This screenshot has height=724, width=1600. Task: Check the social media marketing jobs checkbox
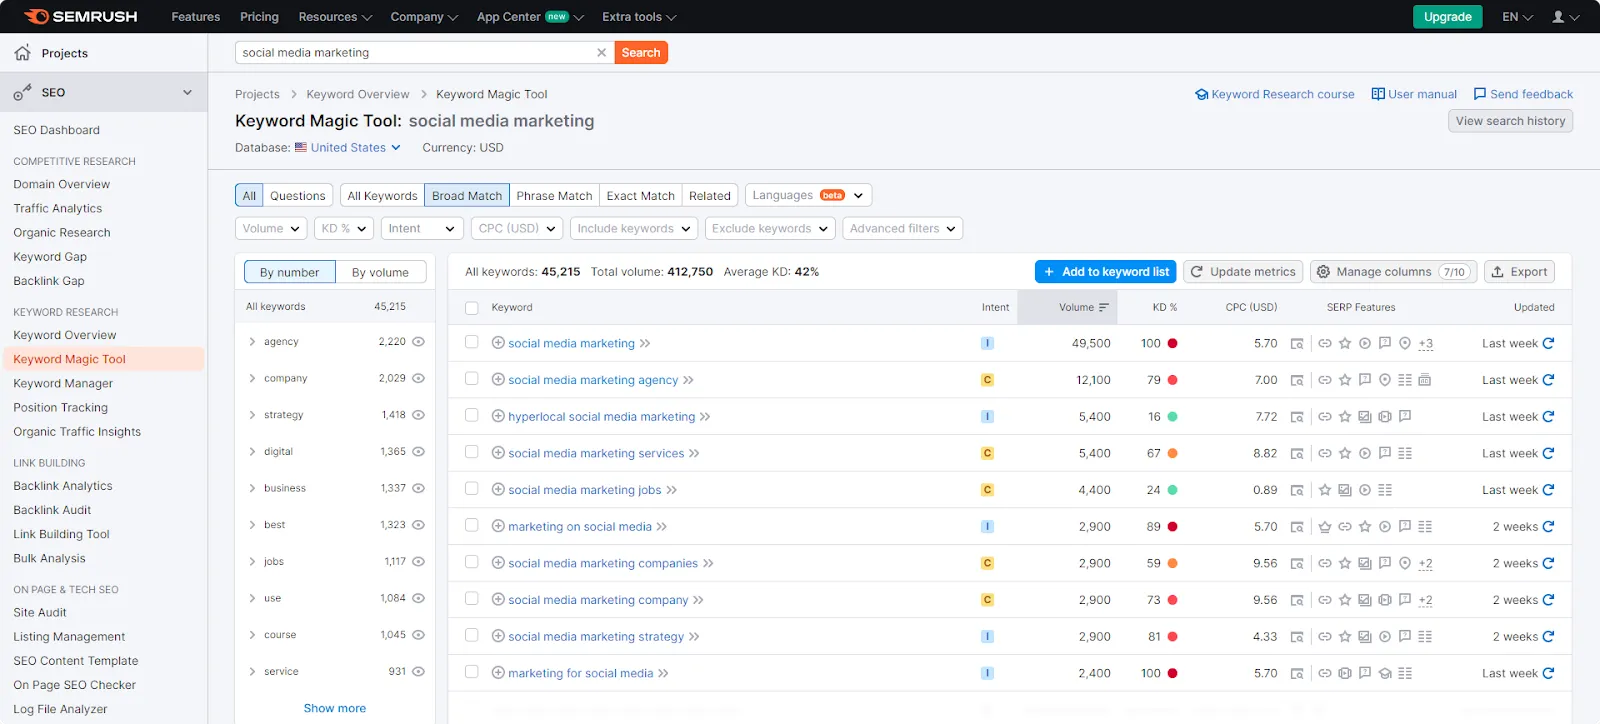471,489
